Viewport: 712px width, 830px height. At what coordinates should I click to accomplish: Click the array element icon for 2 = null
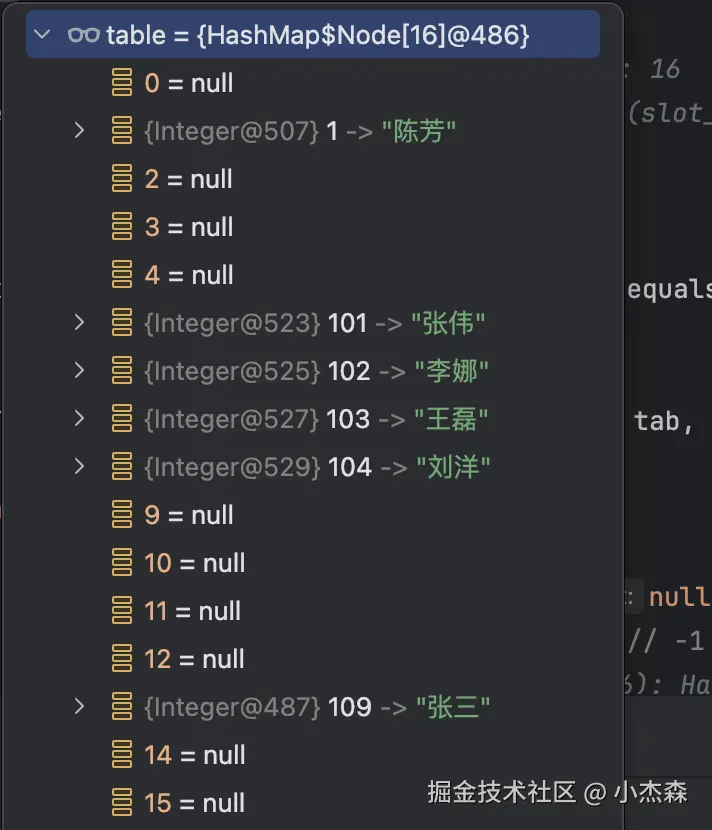click(x=122, y=178)
